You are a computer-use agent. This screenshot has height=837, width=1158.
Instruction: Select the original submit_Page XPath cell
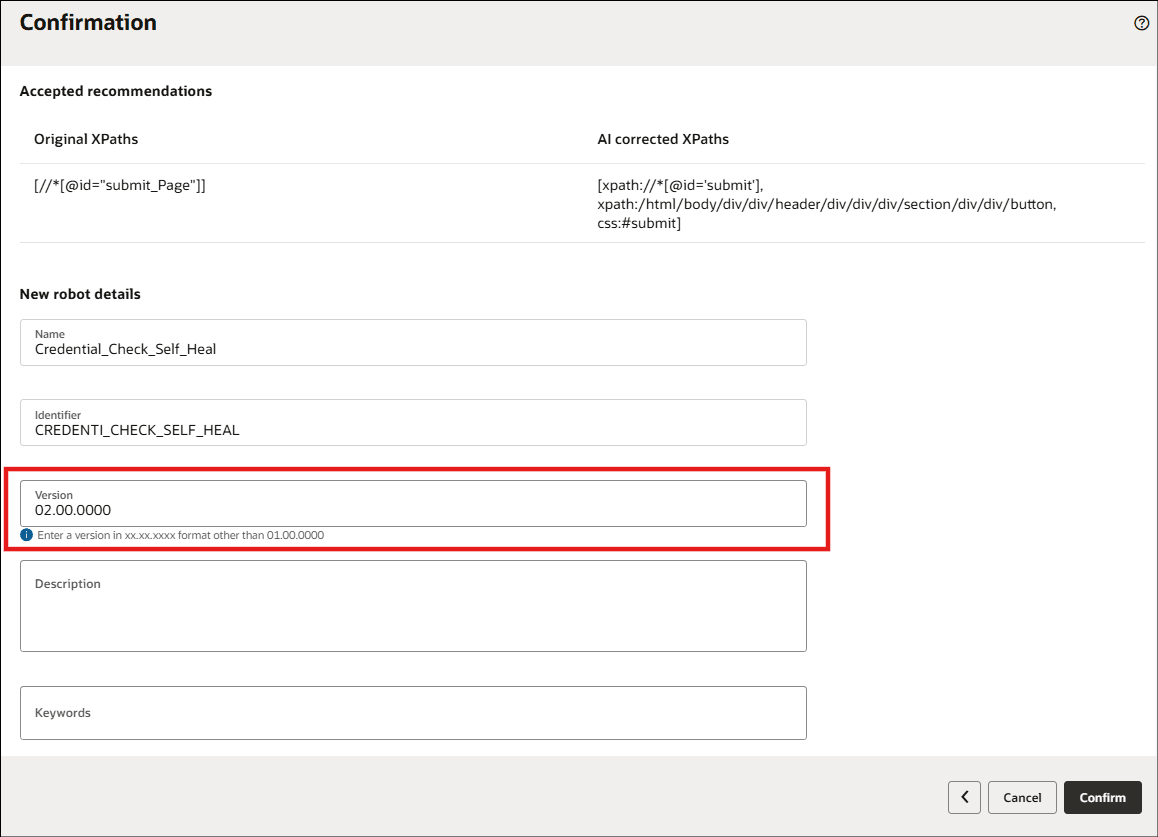pyautogui.click(x=120, y=185)
